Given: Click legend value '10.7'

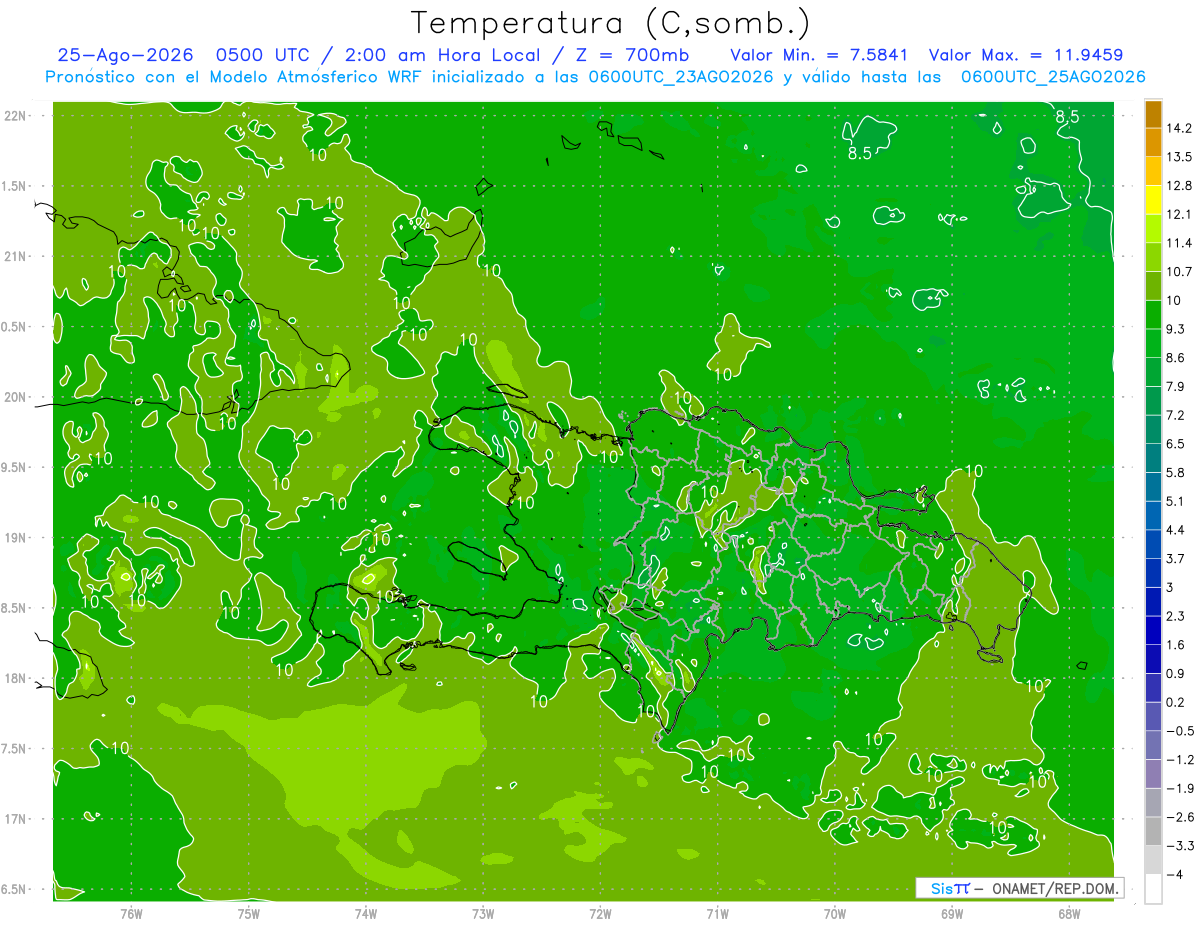Looking at the screenshot, I should point(1178,272).
